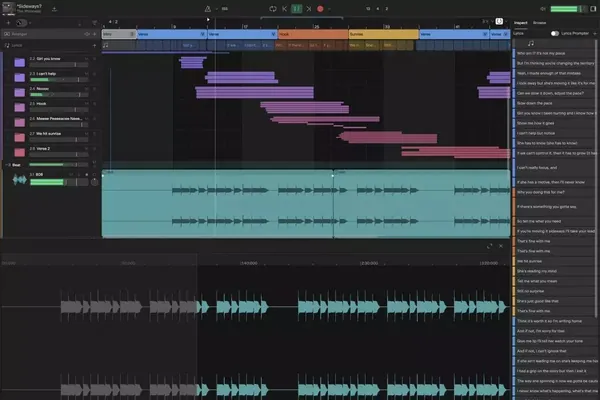The width and height of the screenshot is (600, 400).
Task: Toggle the metronome icon
Action: [x=208, y=8]
